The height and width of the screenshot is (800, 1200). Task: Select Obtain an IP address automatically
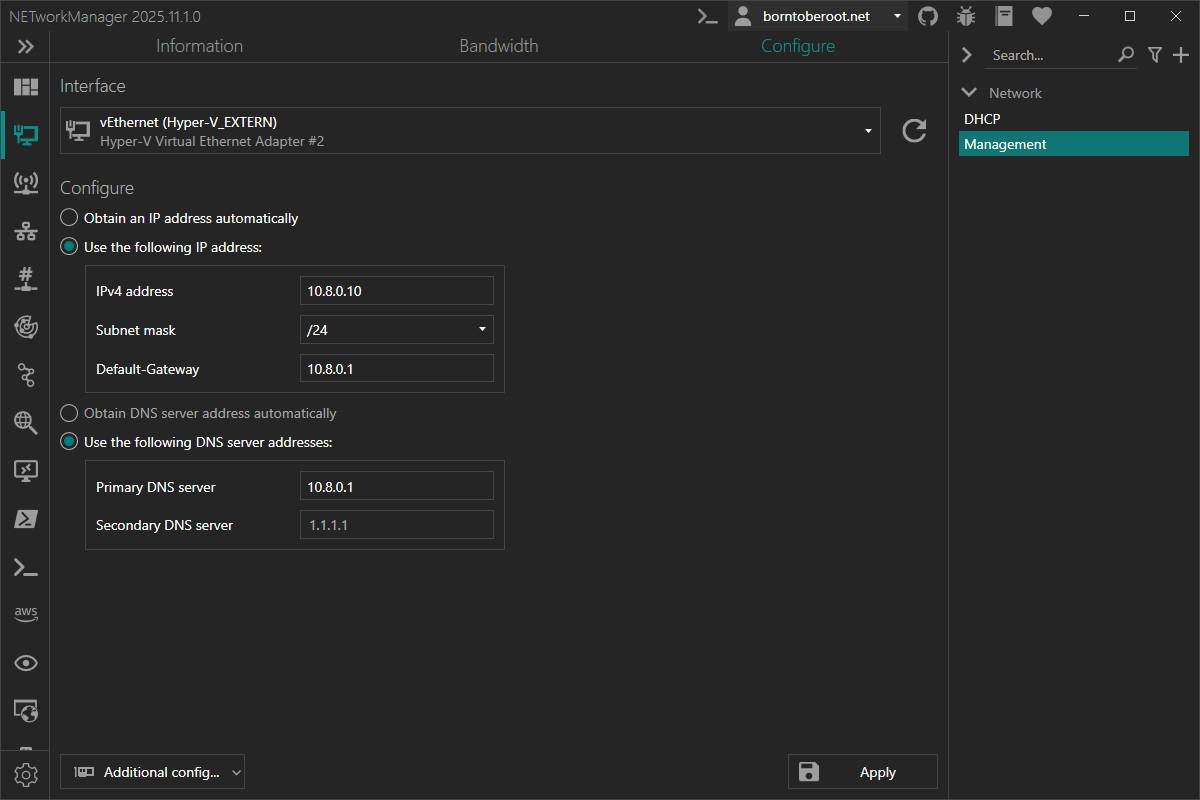(x=68, y=216)
